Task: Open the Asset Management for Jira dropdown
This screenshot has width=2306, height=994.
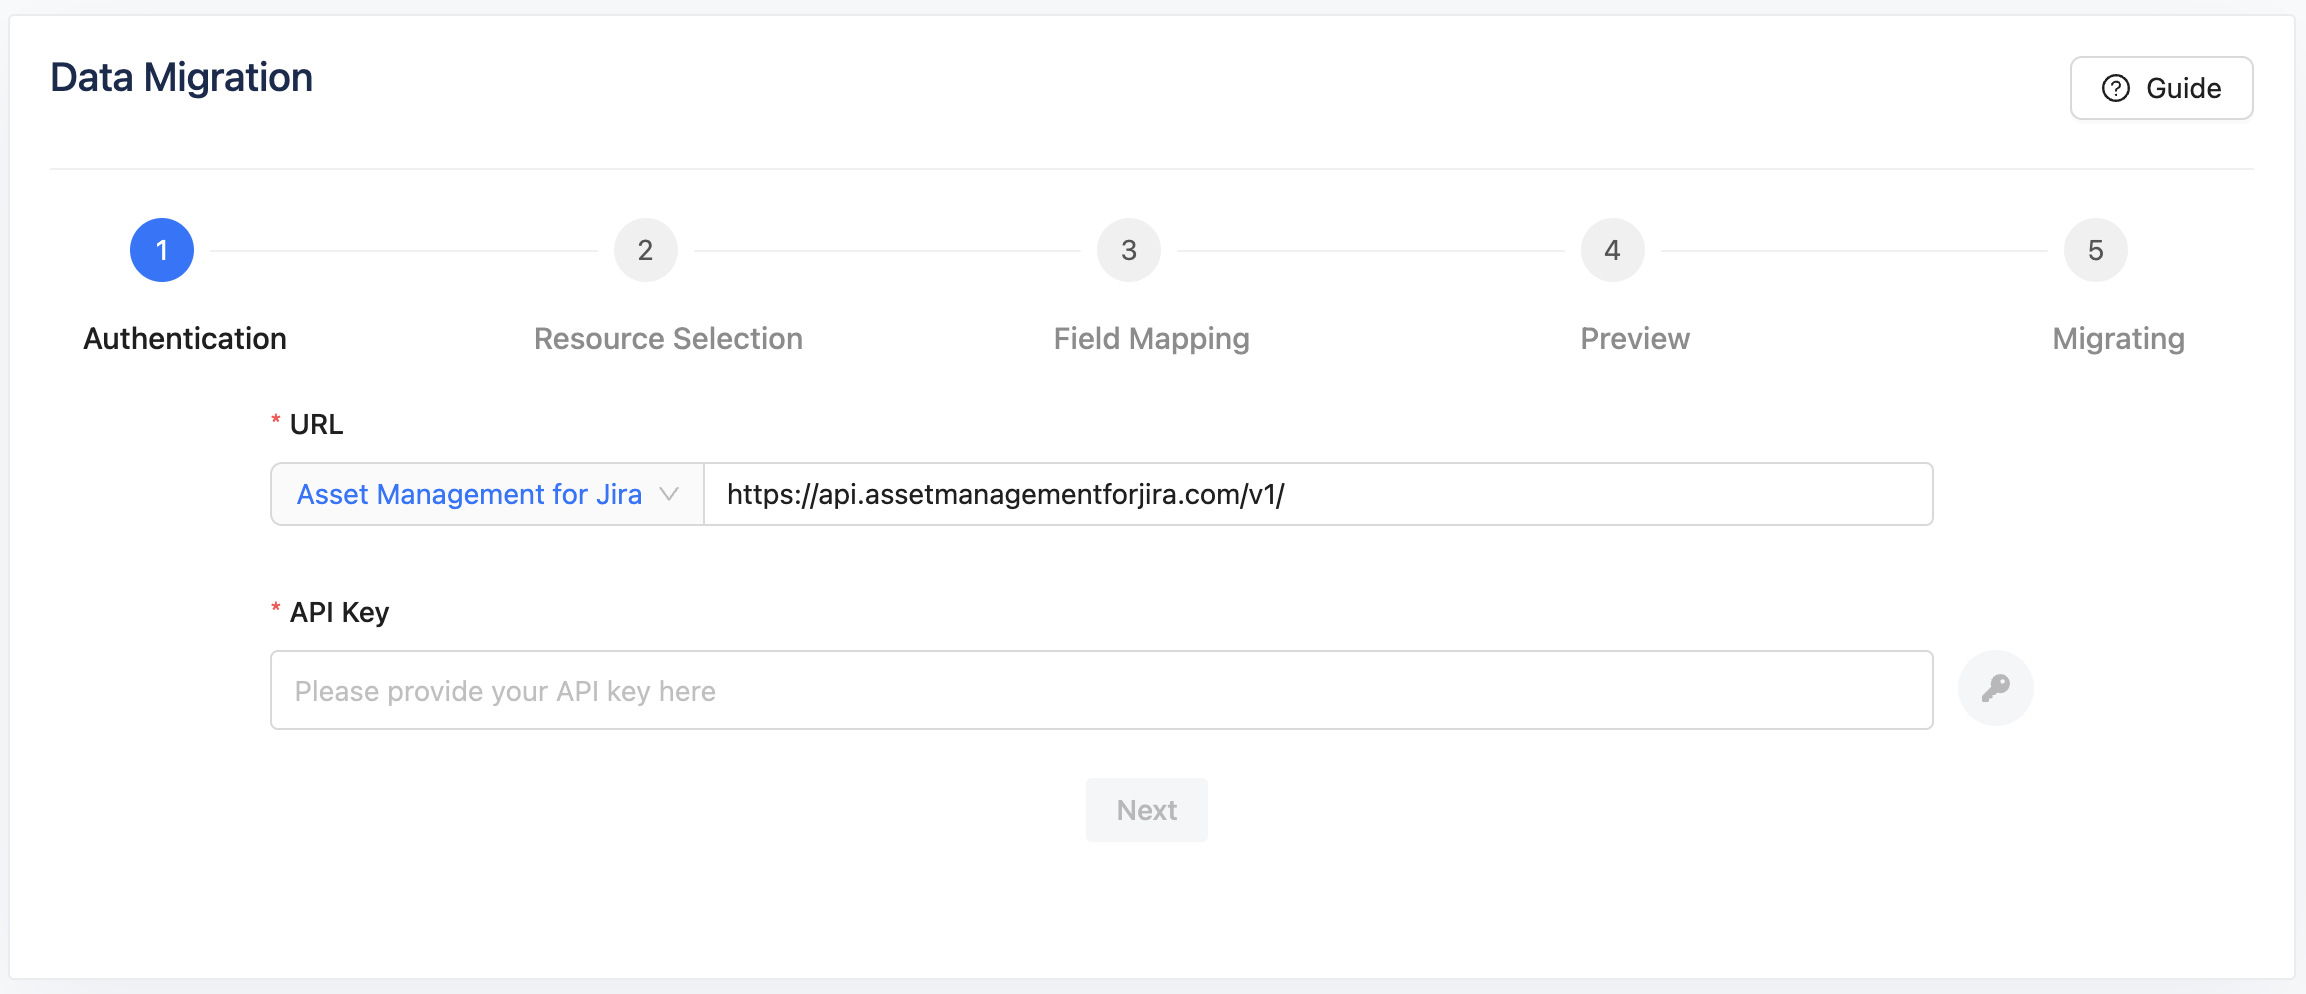Action: tap(469, 494)
